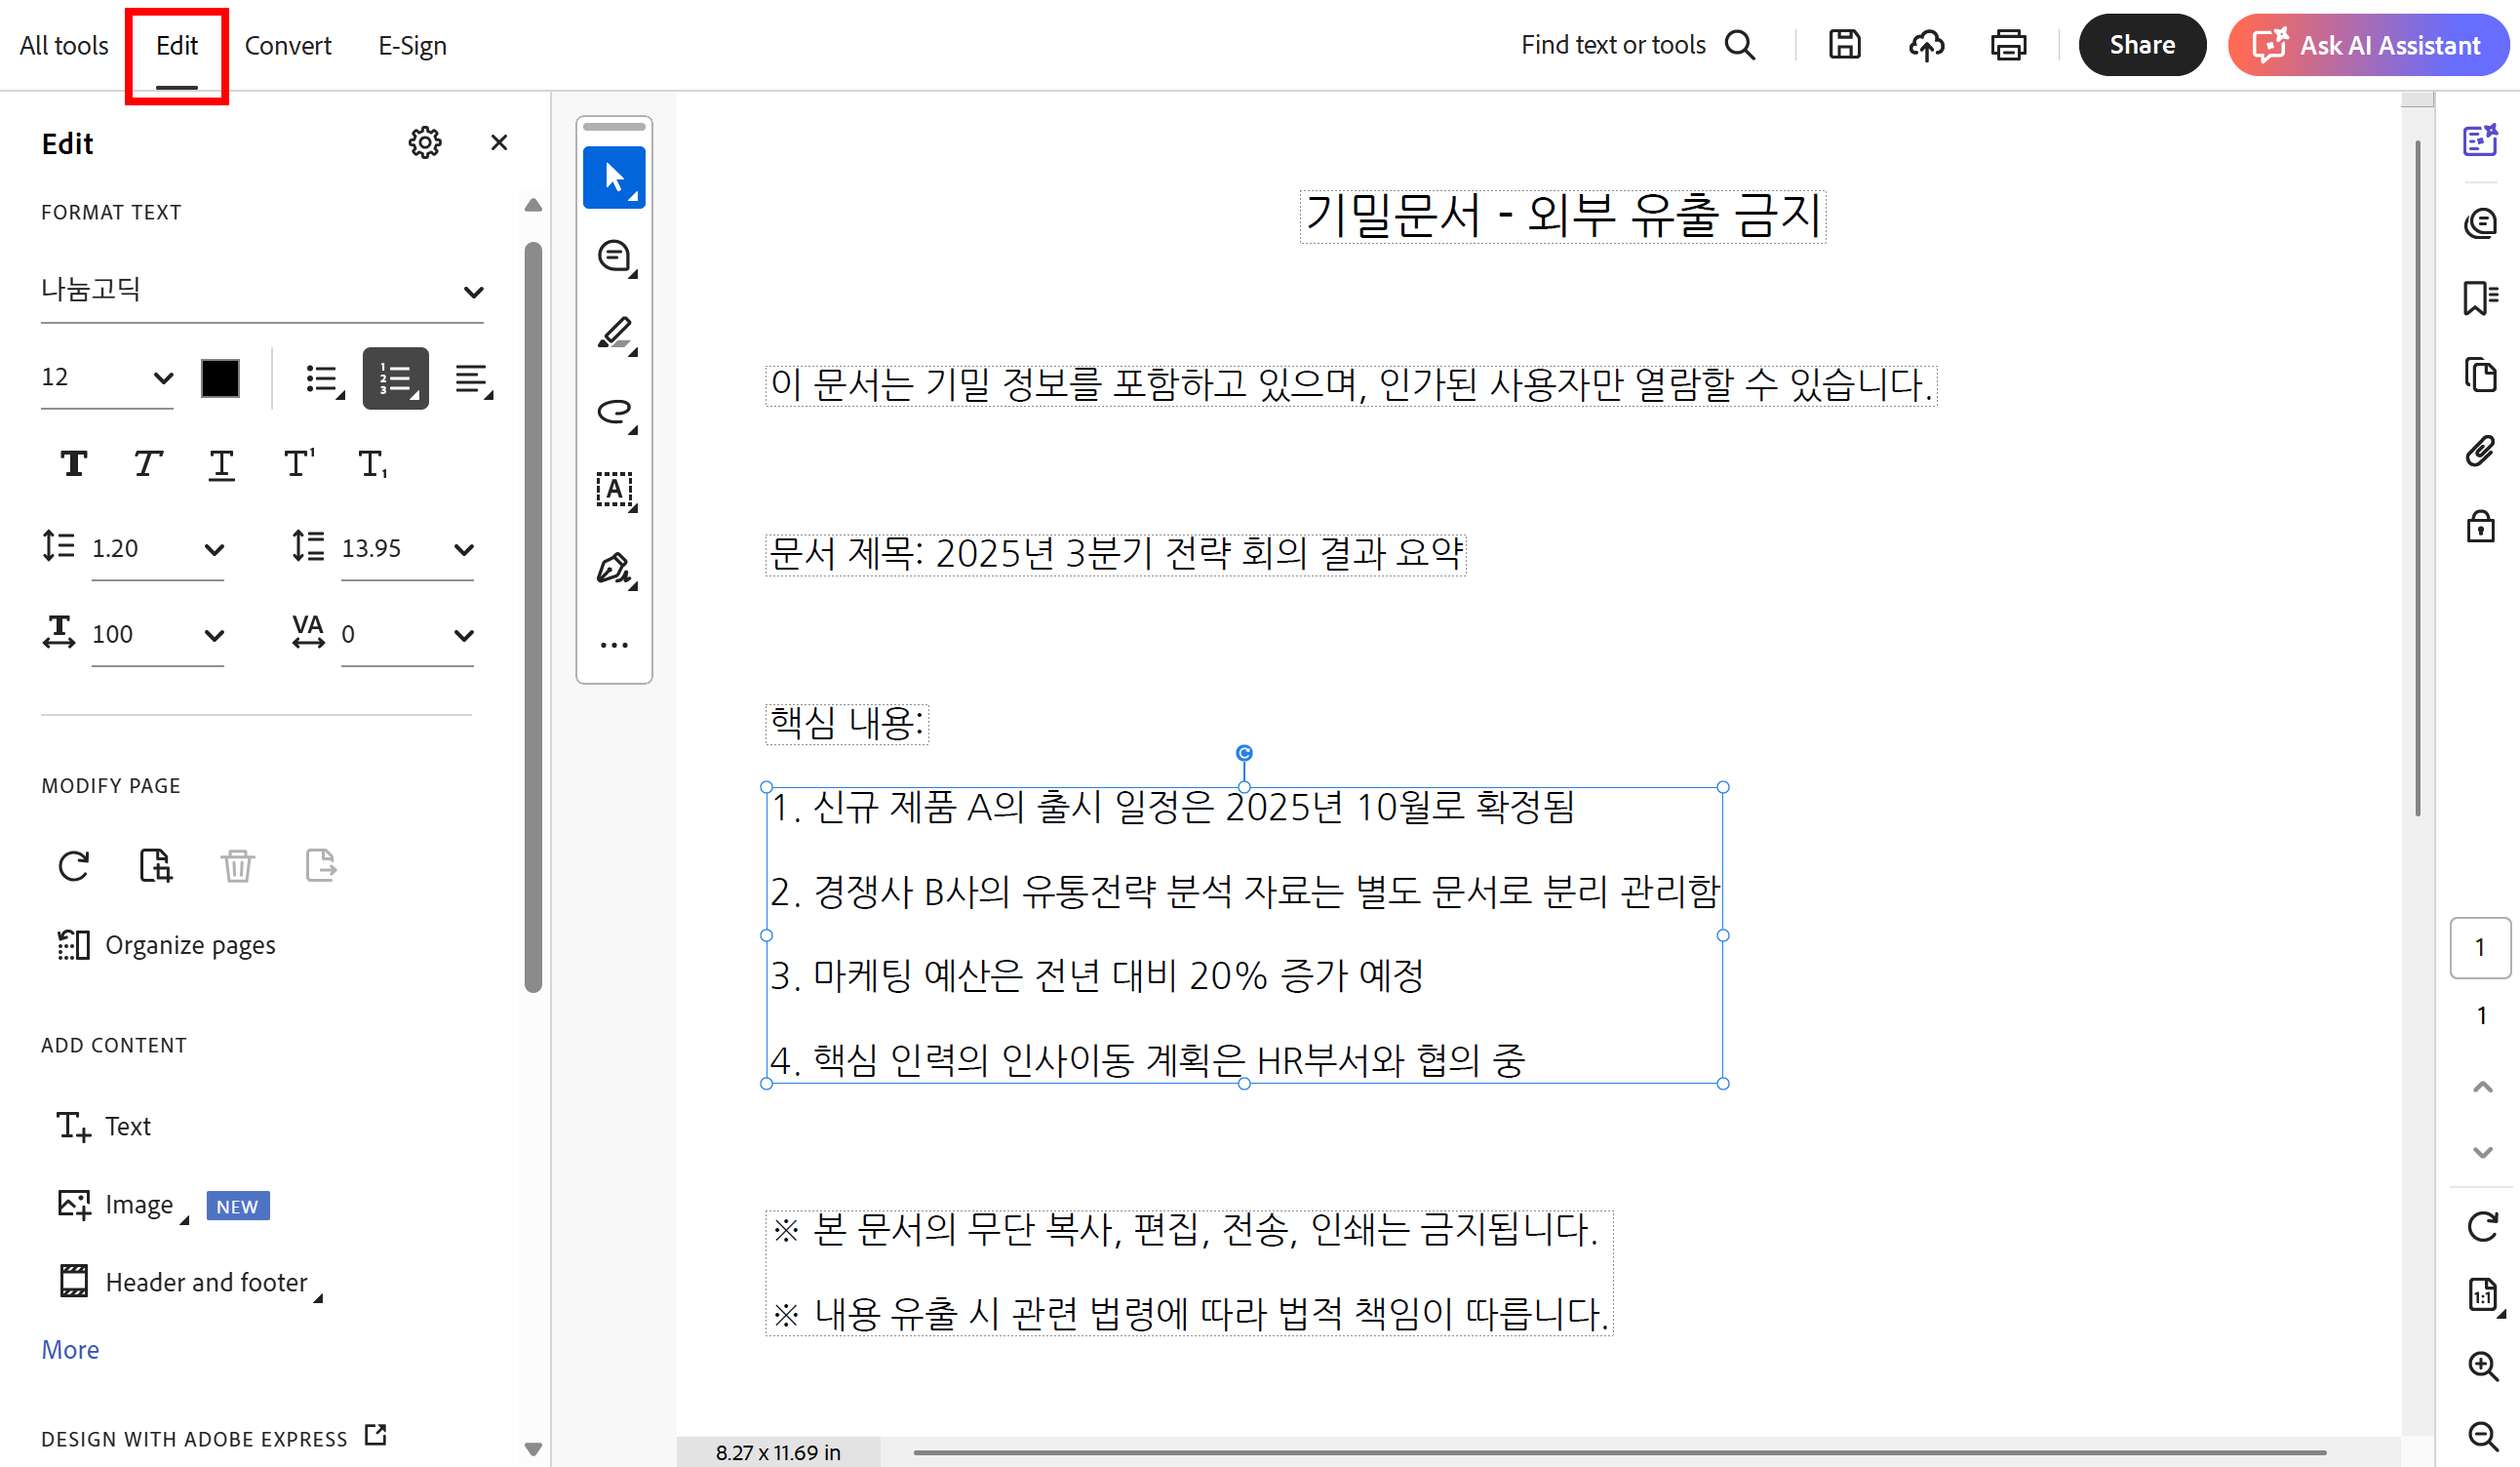Open Edit panel settings gear
This screenshot has width=2520, height=1467.
[x=425, y=143]
